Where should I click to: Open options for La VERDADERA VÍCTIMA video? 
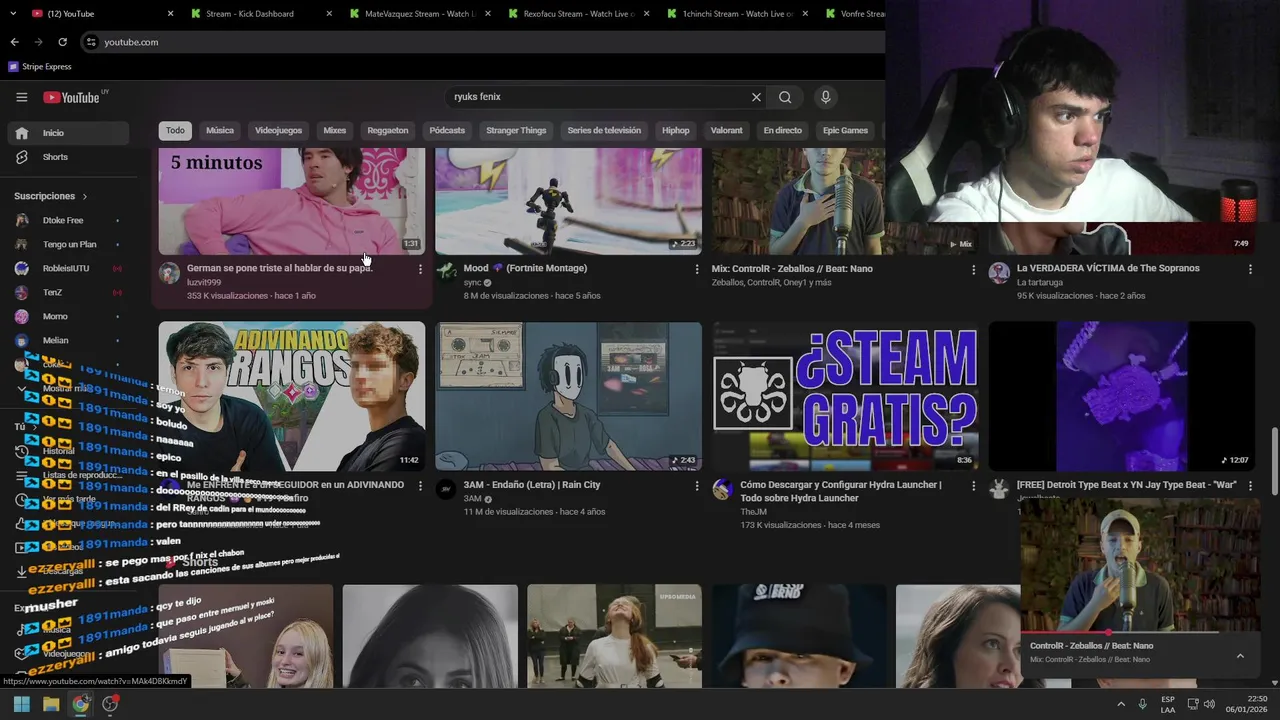(x=1250, y=269)
